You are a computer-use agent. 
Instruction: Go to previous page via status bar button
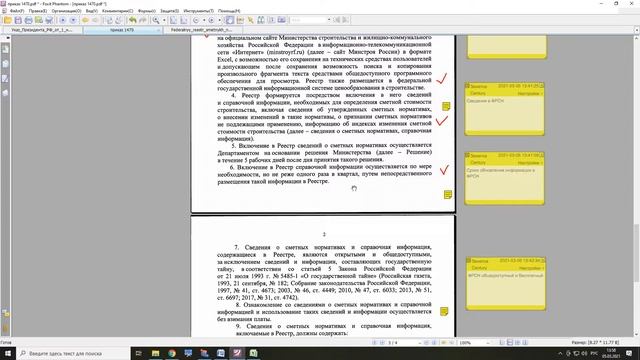pyautogui.click(x=382, y=343)
